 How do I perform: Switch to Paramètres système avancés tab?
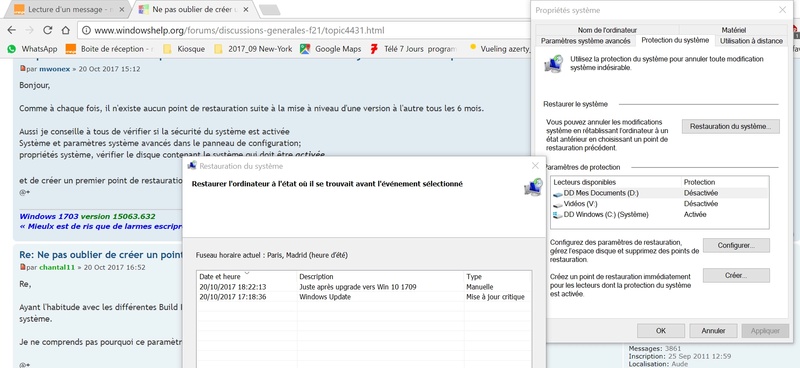pos(586,41)
